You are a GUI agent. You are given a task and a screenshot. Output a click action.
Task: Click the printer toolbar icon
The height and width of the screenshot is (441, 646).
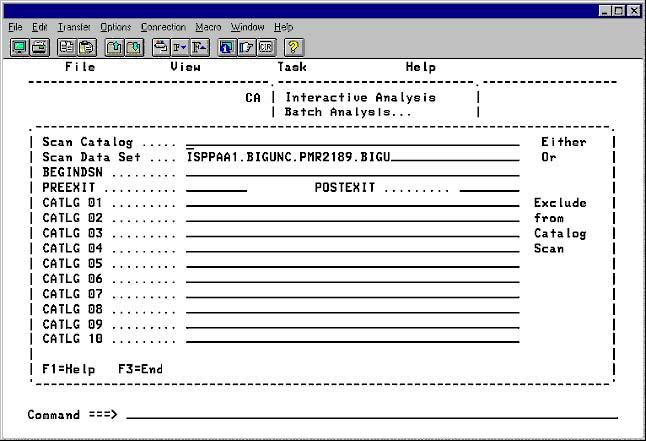pyautogui.click(x=40, y=47)
